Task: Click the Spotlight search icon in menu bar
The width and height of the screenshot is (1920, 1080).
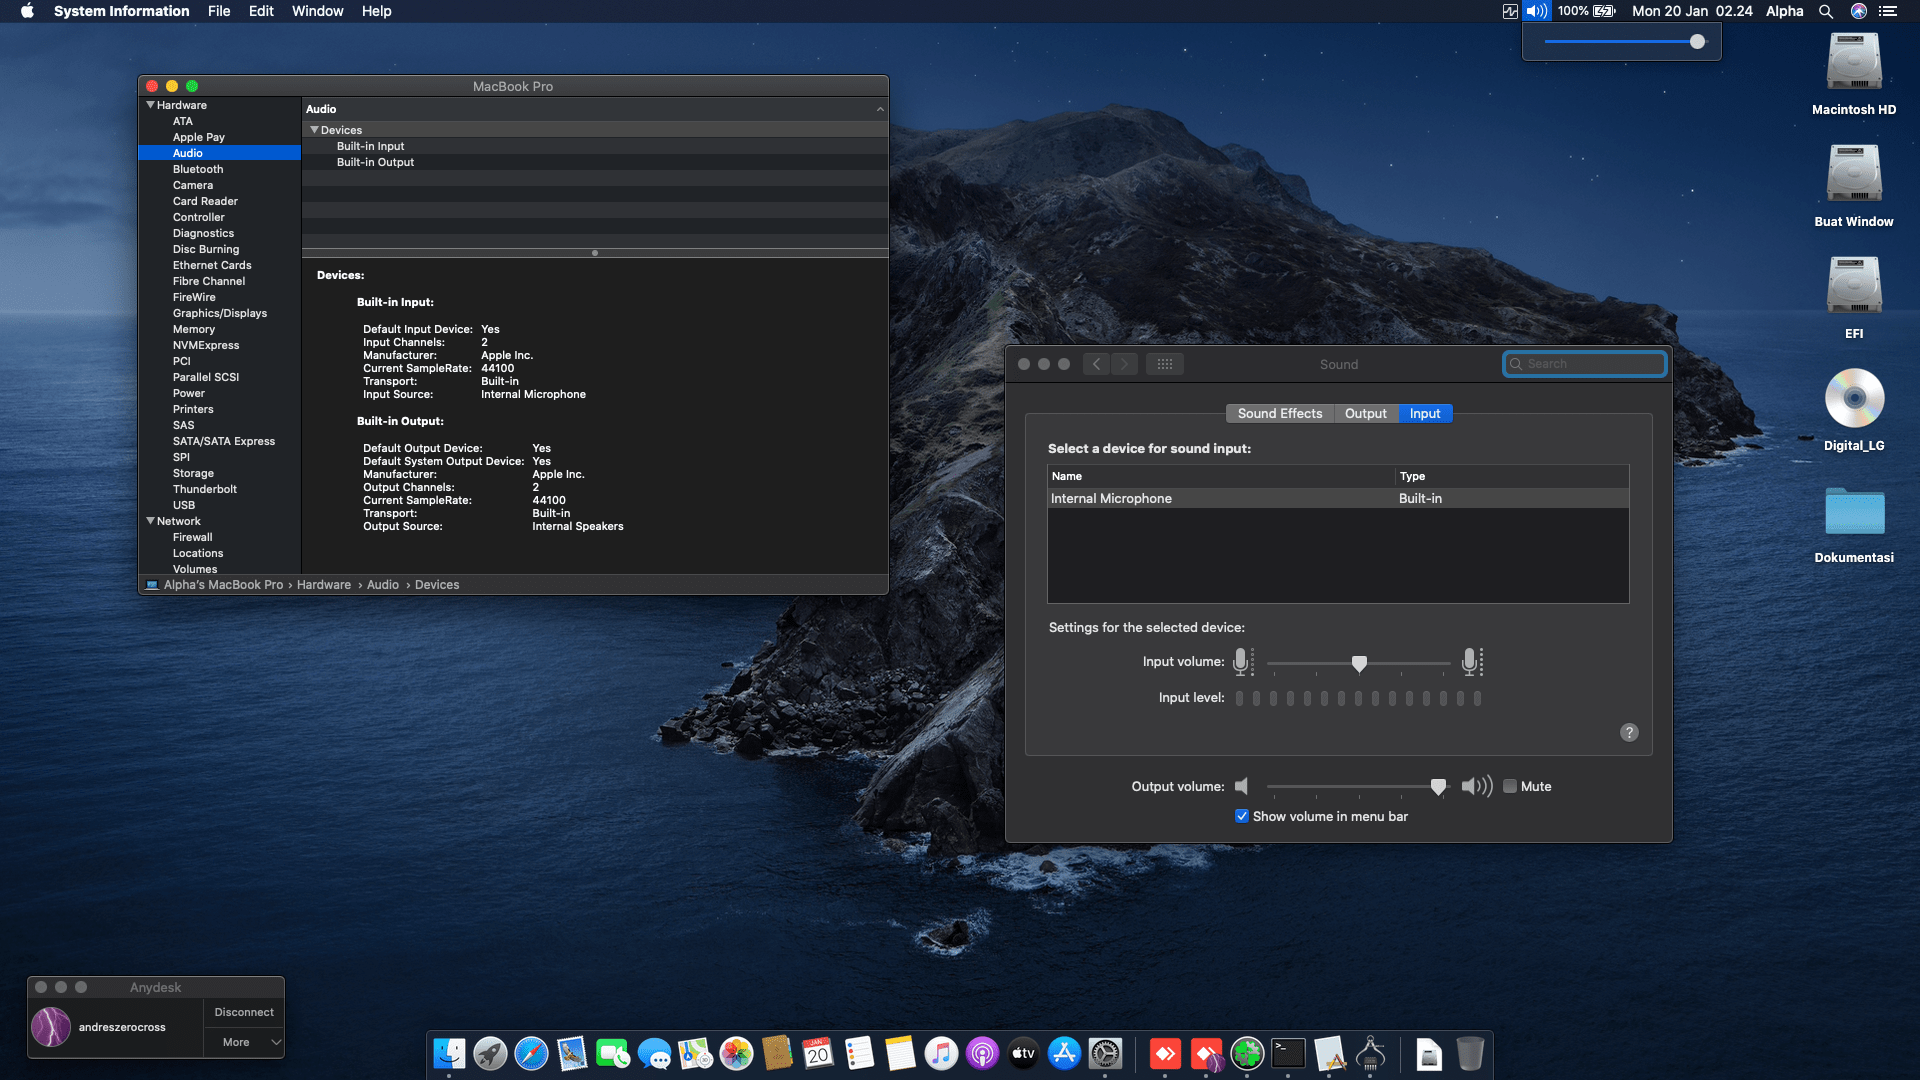Action: point(1826,11)
